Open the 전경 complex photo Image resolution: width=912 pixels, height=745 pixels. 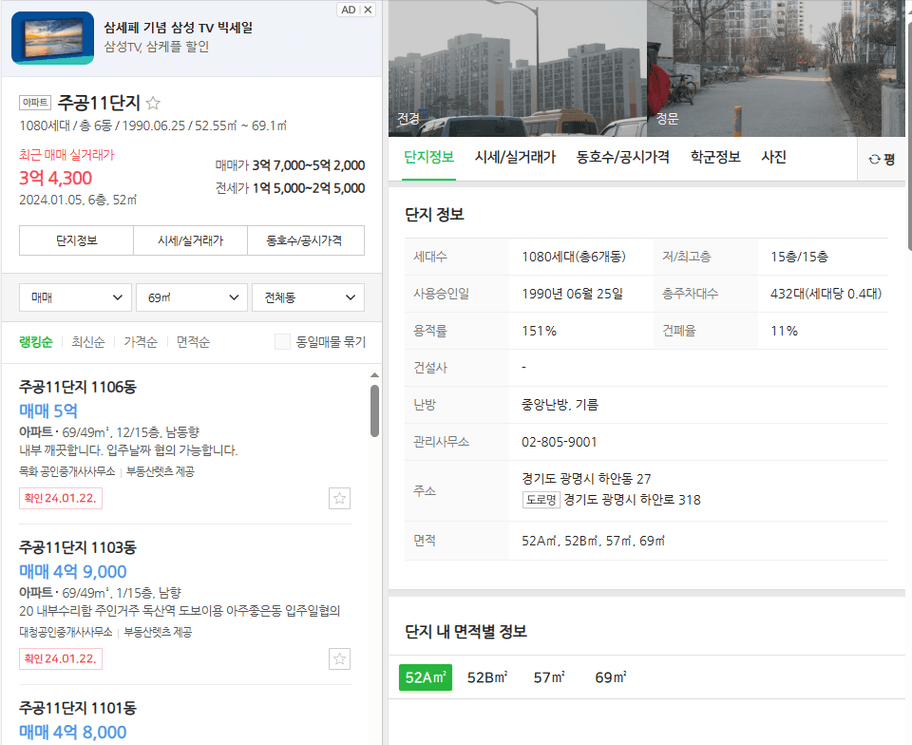(x=518, y=68)
